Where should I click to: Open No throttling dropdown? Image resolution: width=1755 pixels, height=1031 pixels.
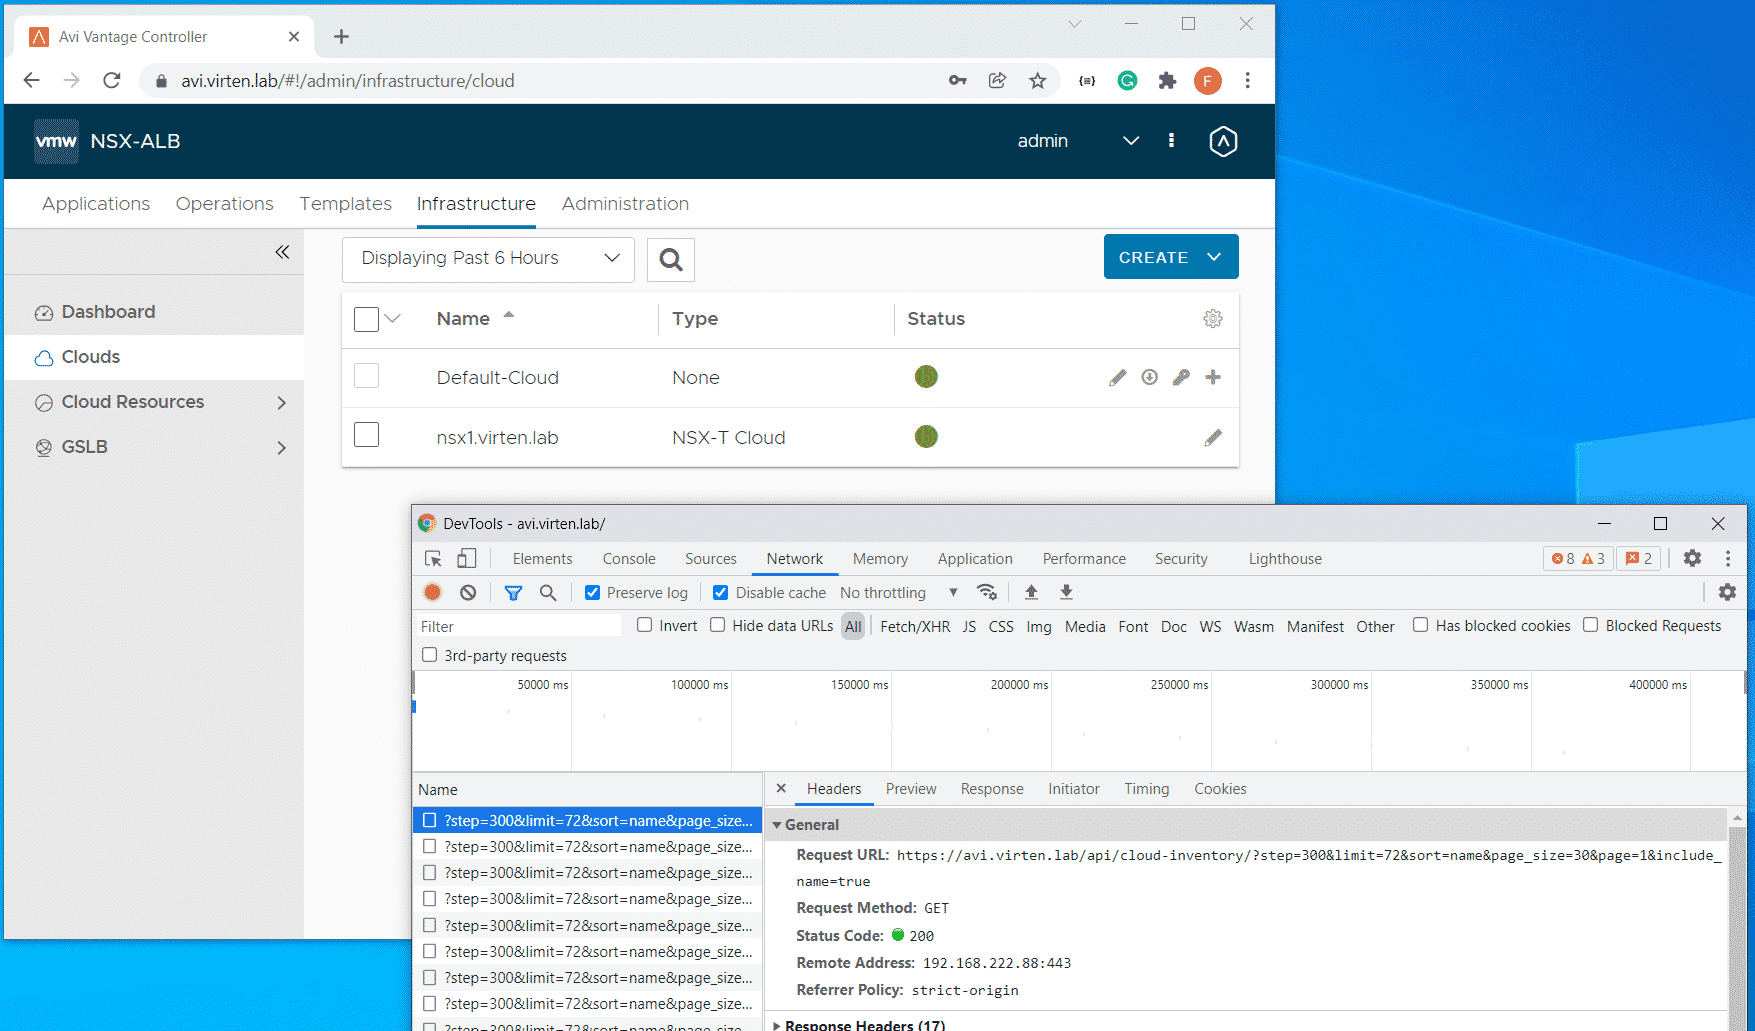898,592
